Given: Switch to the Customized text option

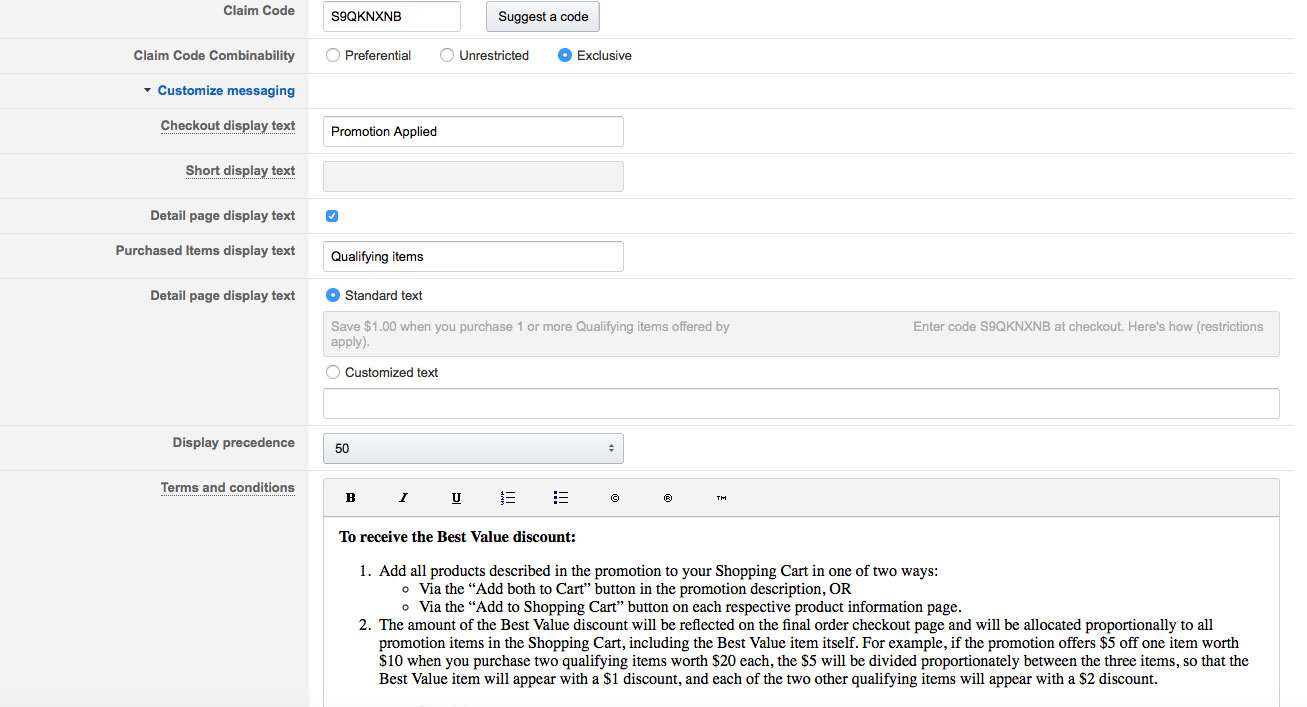Looking at the screenshot, I should pyautogui.click(x=333, y=373).
